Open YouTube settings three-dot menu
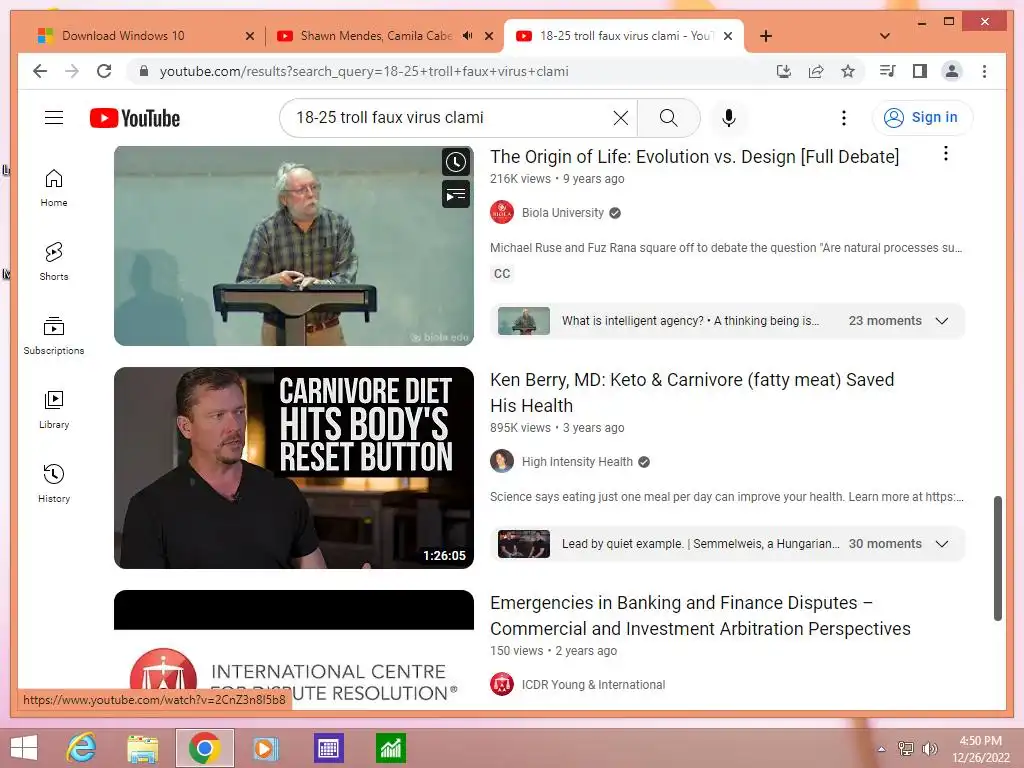The height and width of the screenshot is (768, 1024). pos(844,118)
